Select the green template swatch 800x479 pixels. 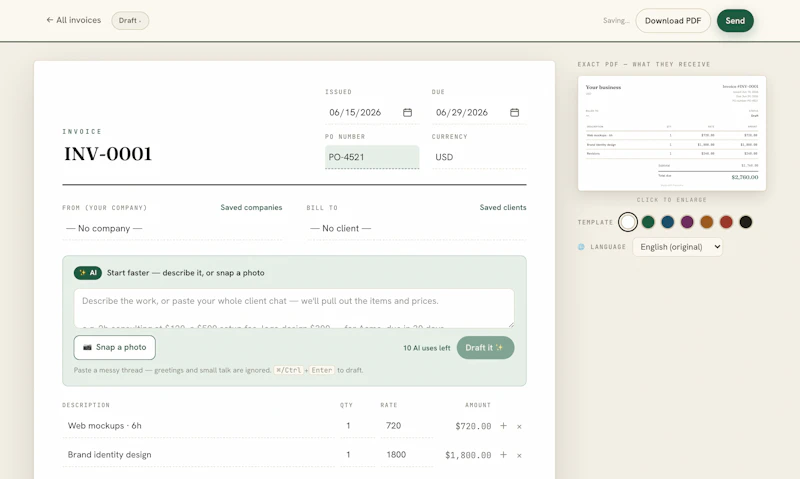point(648,222)
